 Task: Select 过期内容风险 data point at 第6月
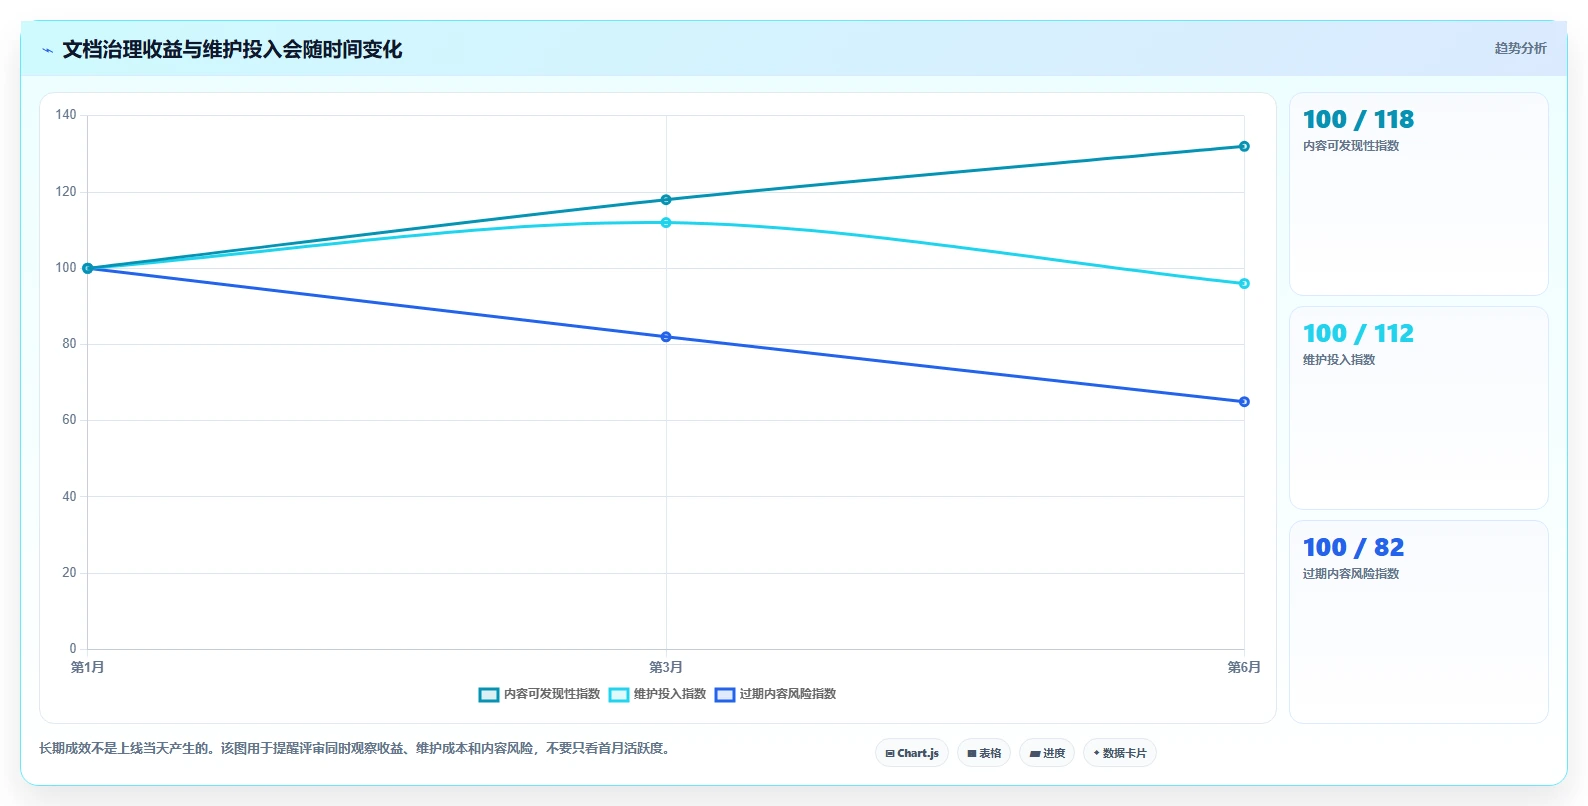(x=1244, y=402)
